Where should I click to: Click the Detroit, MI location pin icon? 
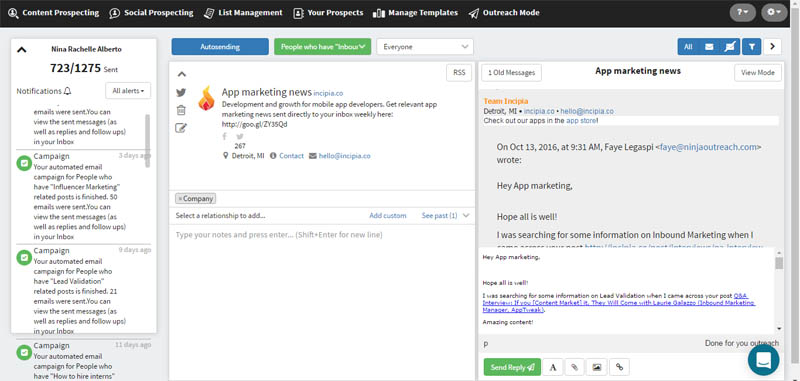(x=226, y=156)
